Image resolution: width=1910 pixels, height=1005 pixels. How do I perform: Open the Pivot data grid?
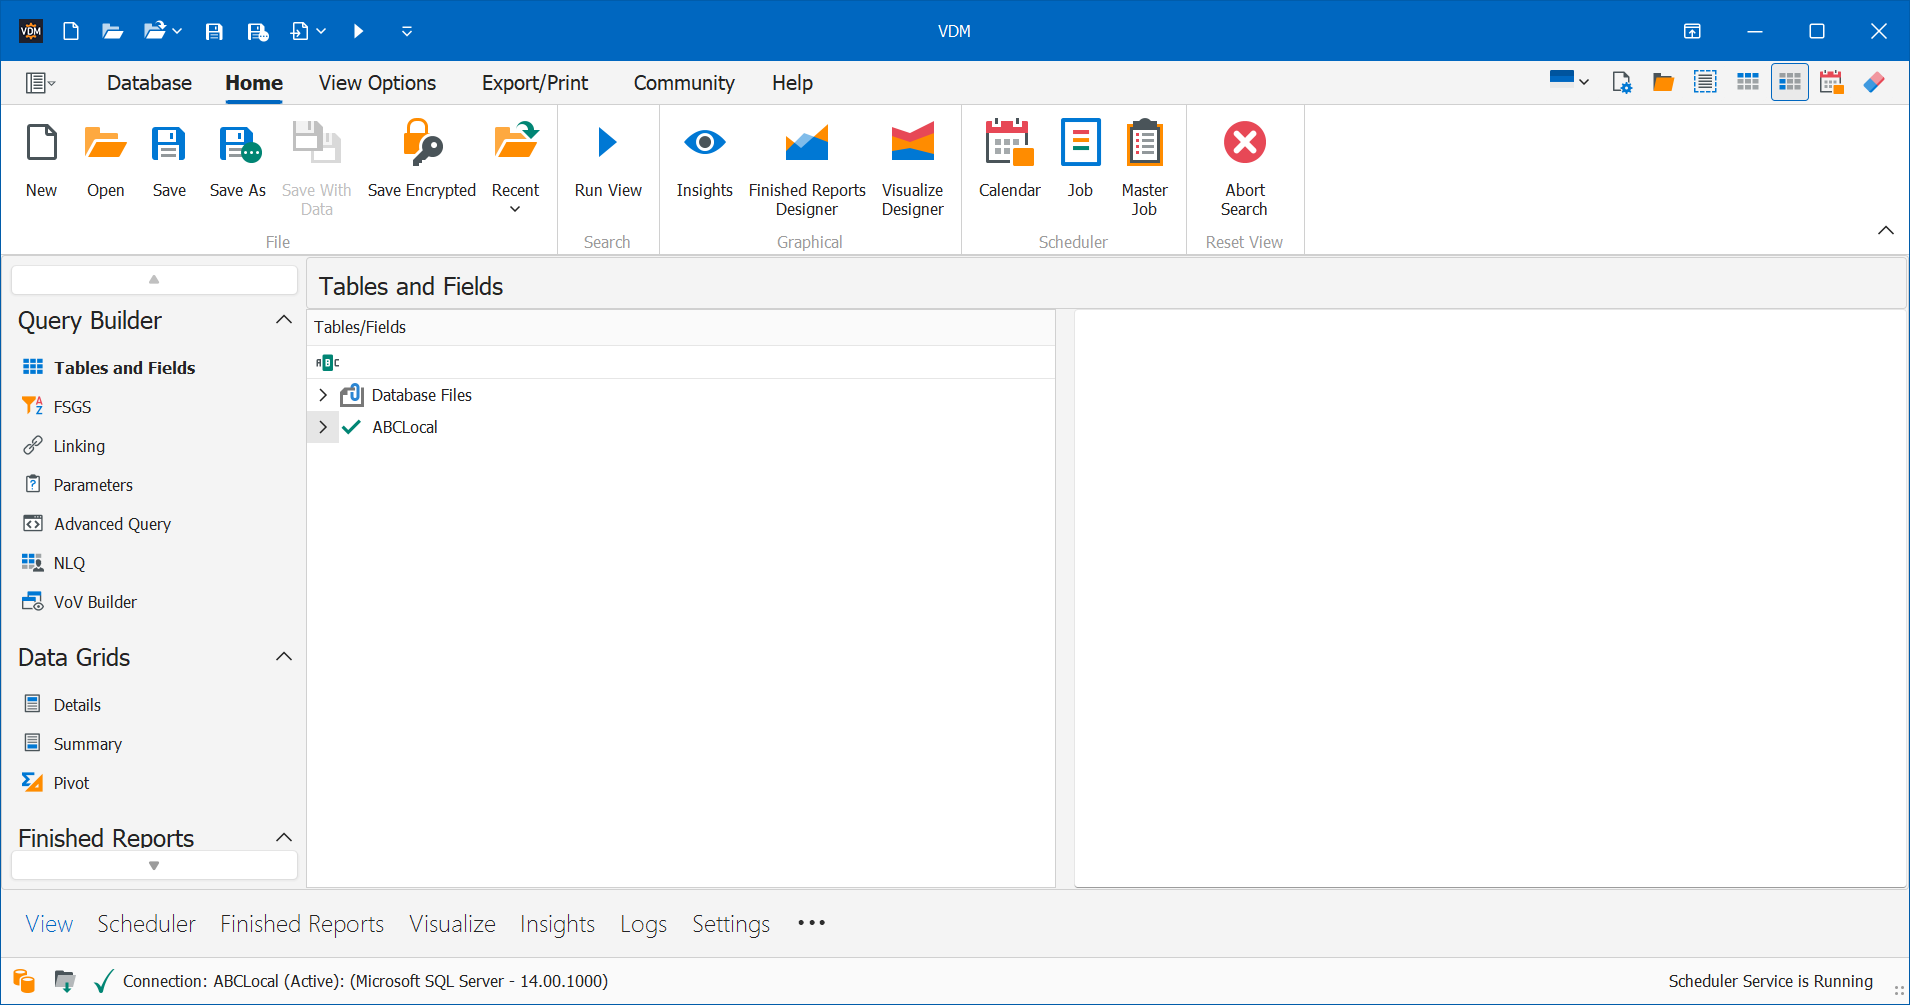point(70,782)
